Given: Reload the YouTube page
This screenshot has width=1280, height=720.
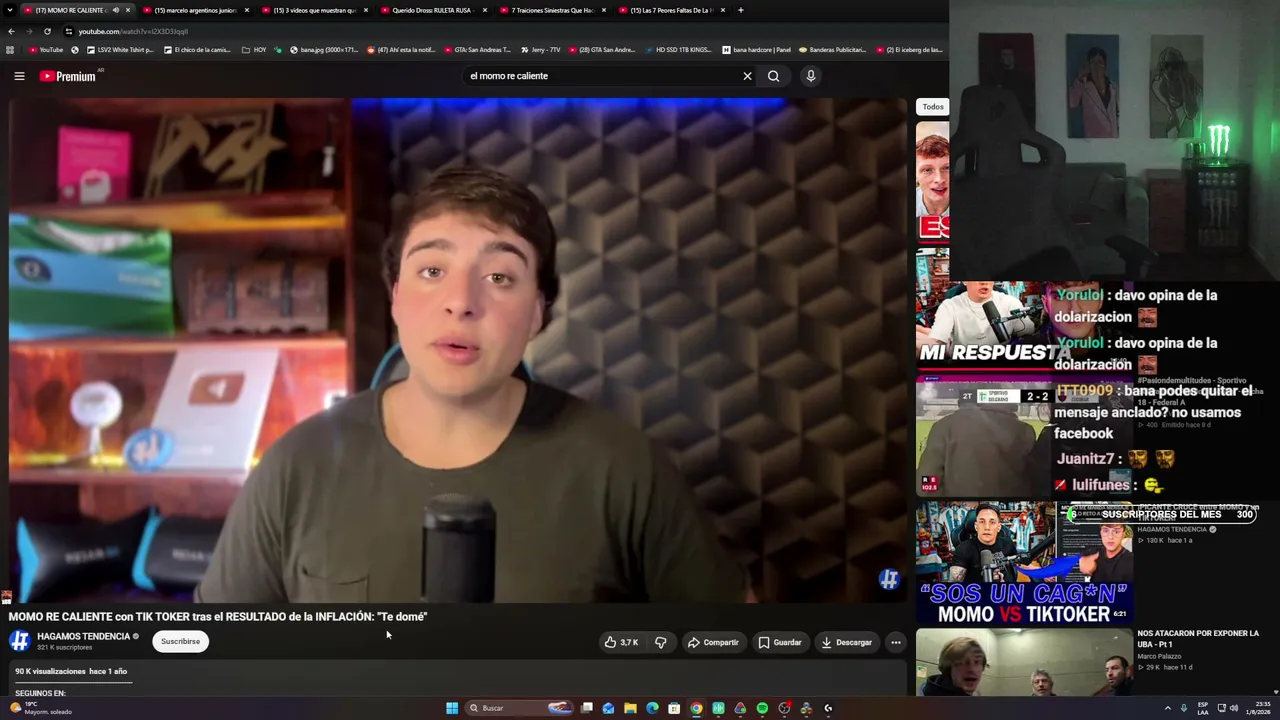Looking at the screenshot, I should [47, 31].
